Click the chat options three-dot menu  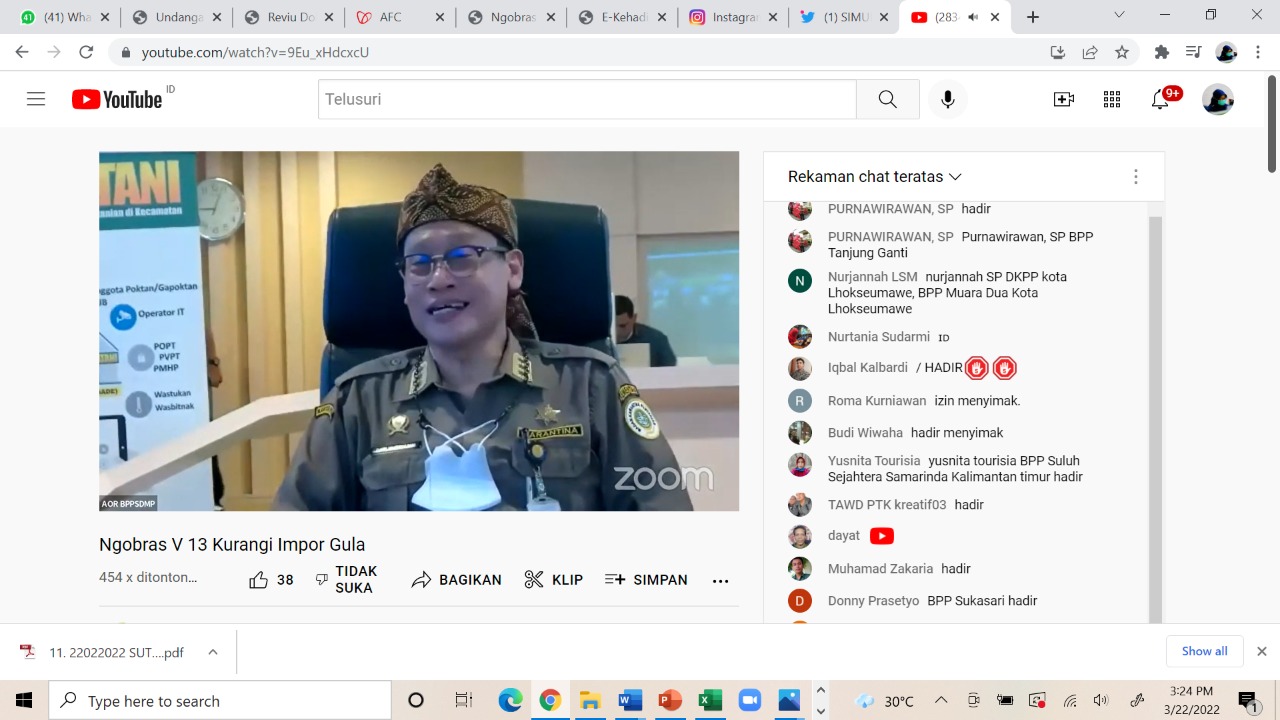click(1135, 177)
